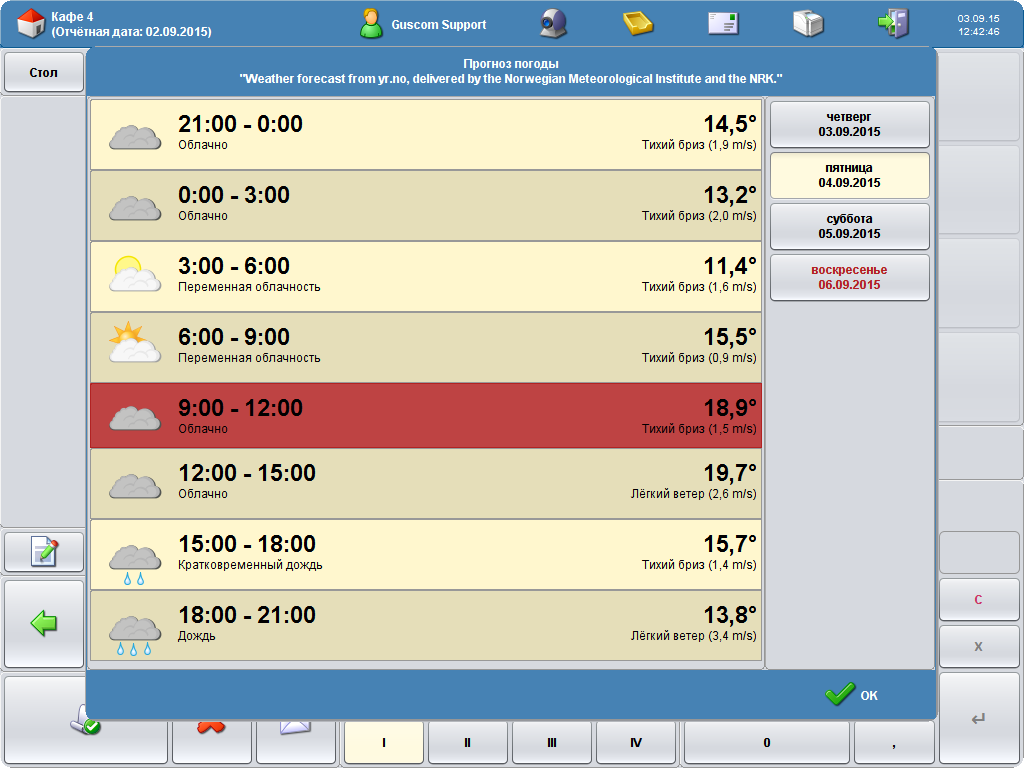Screen dimensions: 1024x768
Task: Click the green back arrow button
Action: (x=44, y=624)
